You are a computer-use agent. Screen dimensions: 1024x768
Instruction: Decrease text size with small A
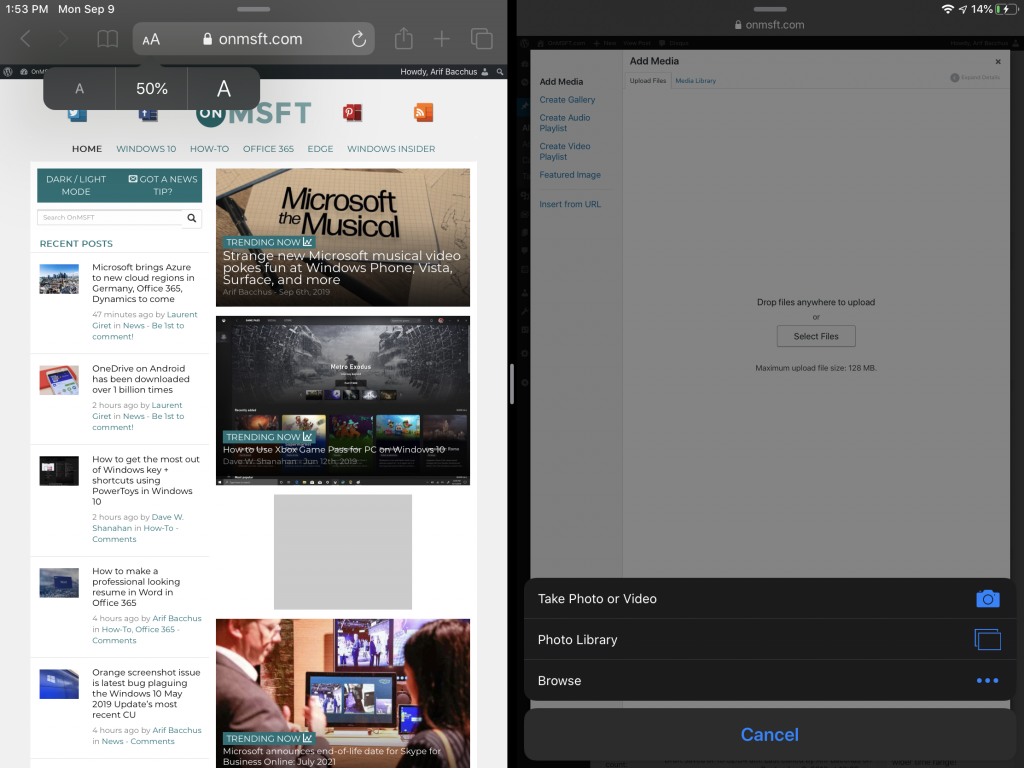(x=80, y=89)
